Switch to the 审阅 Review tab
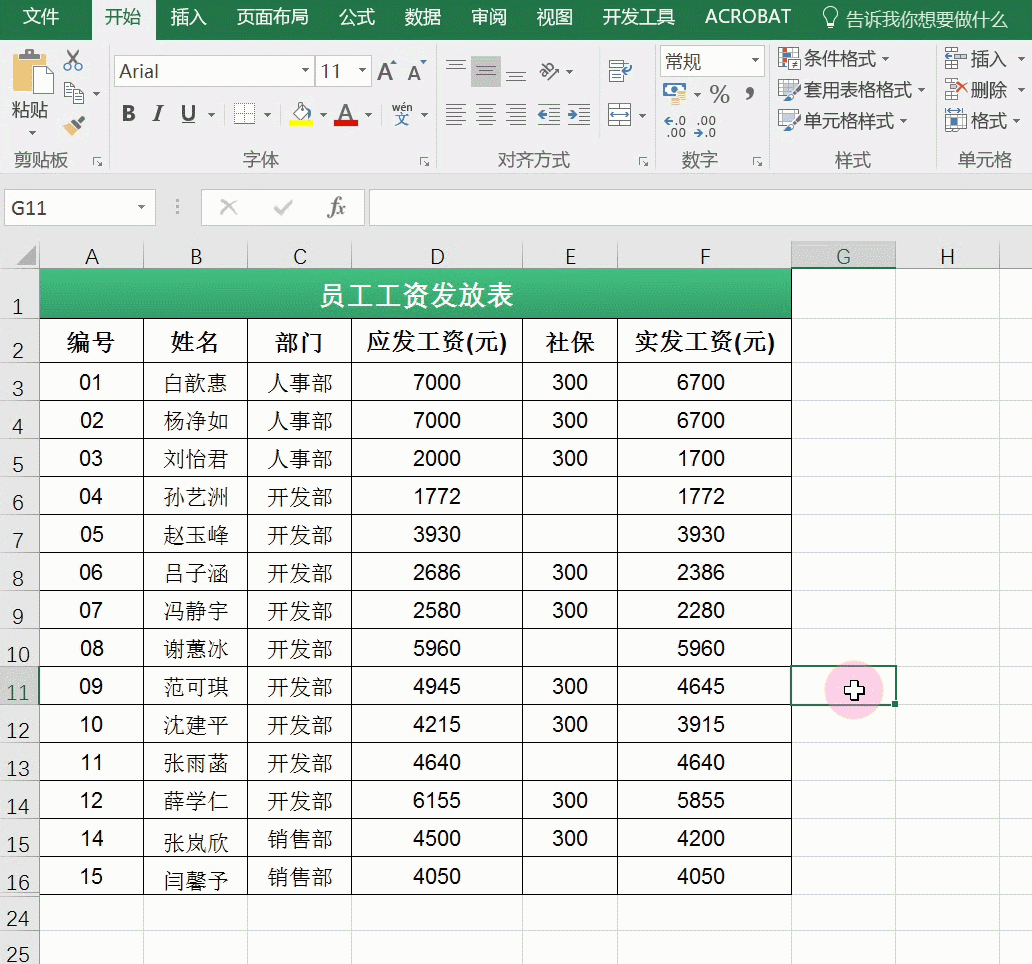 point(489,16)
